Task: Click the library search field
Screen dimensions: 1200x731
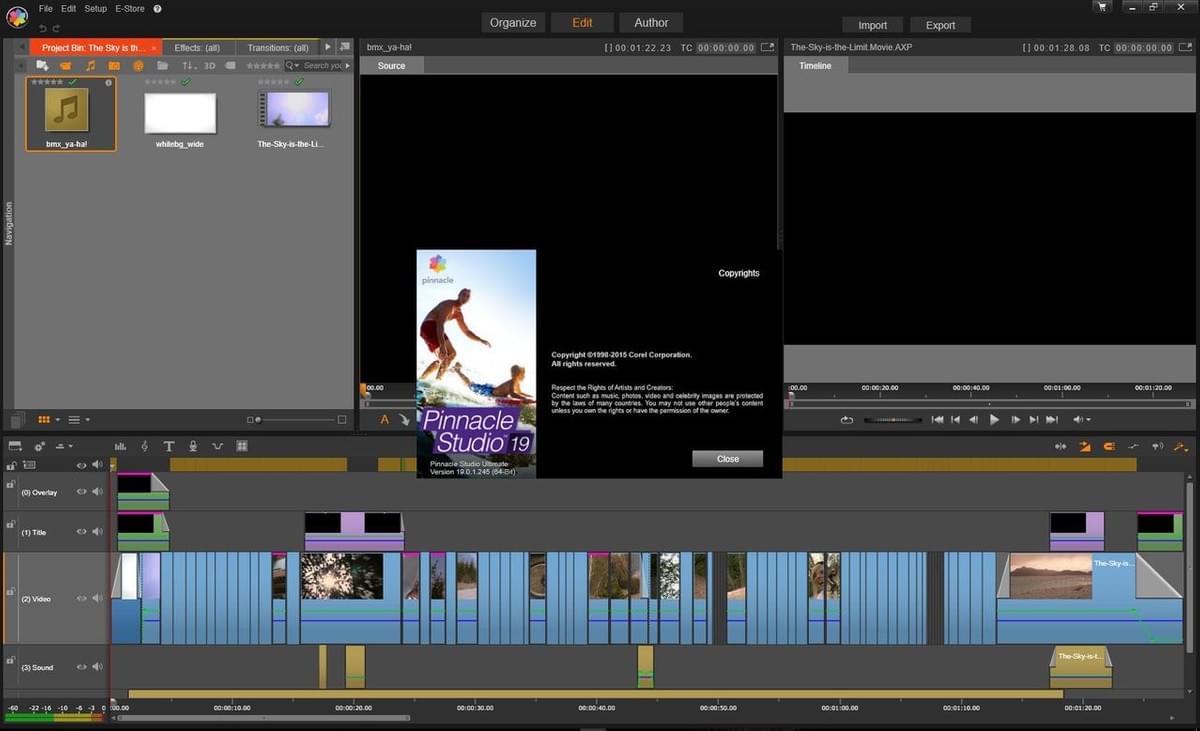Action: 322,66
